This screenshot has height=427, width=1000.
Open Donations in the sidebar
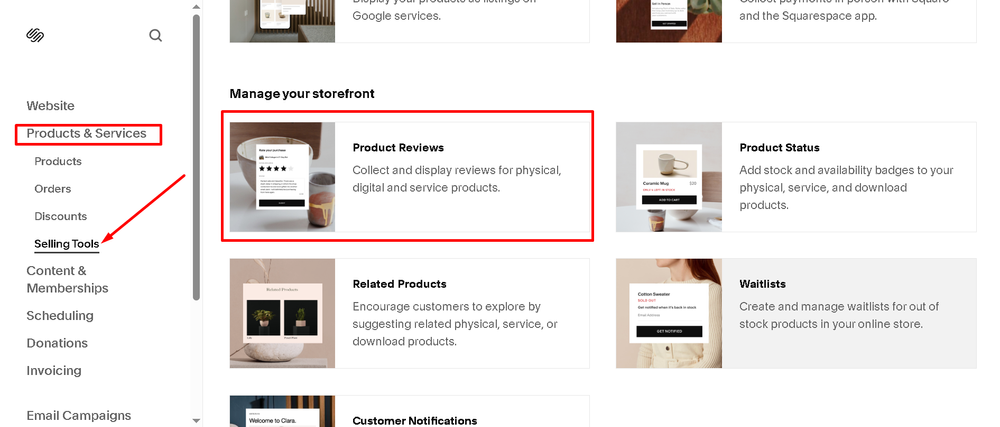(57, 343)
